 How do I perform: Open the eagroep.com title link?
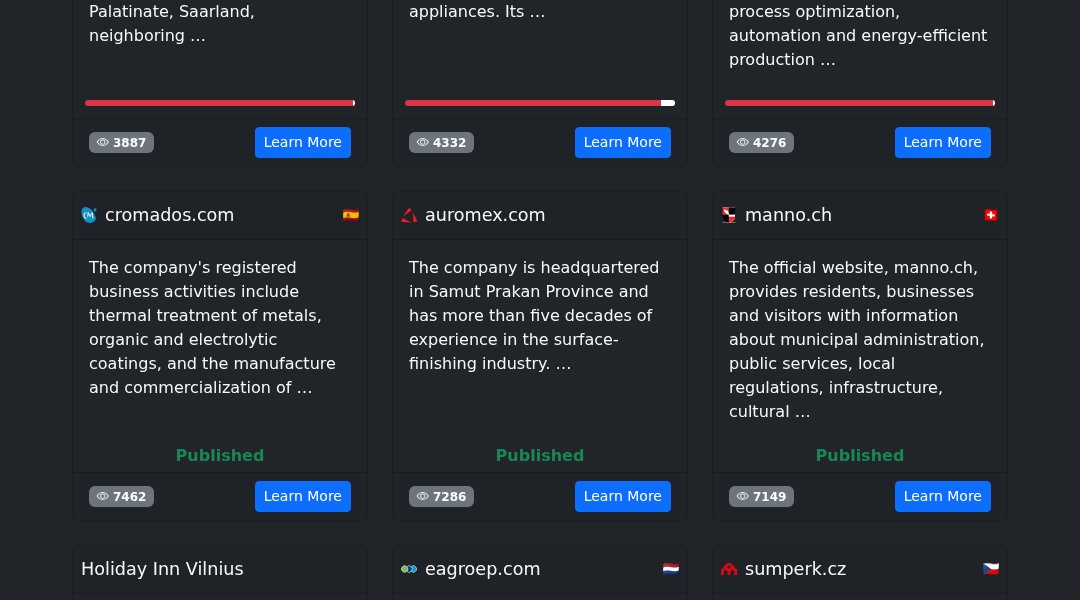(x=482, y=569)
